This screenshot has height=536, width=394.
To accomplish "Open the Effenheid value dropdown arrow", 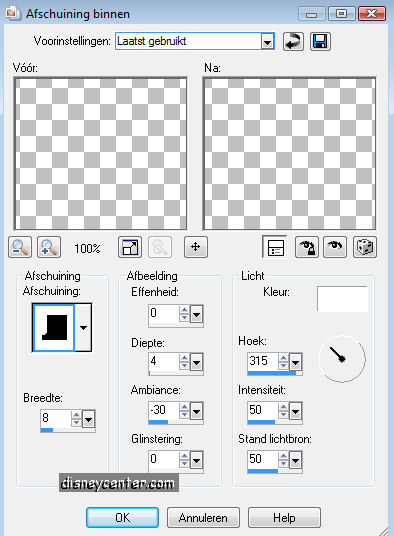I will pos(196,314).
